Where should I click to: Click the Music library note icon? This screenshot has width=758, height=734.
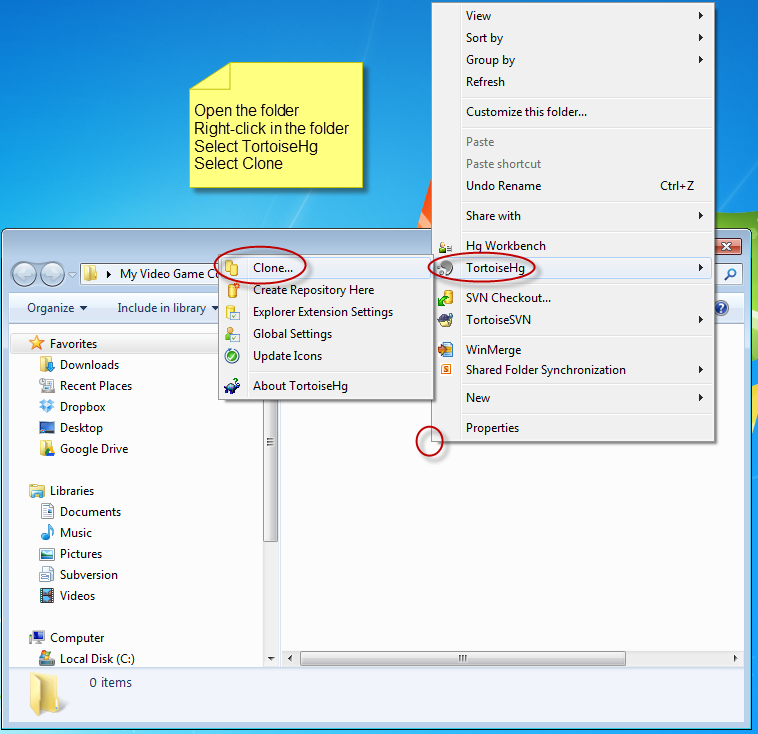point(47,532)
